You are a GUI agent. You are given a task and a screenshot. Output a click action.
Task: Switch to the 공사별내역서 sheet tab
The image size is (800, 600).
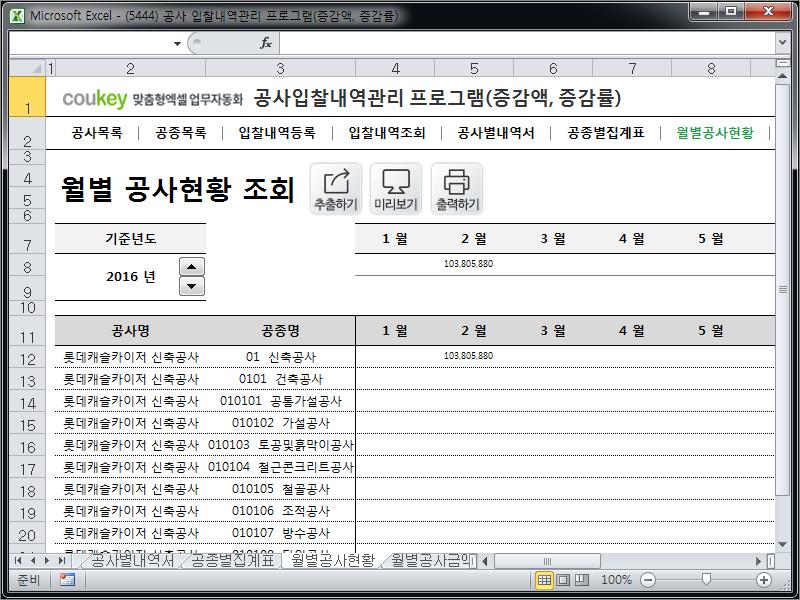(131, 560)
